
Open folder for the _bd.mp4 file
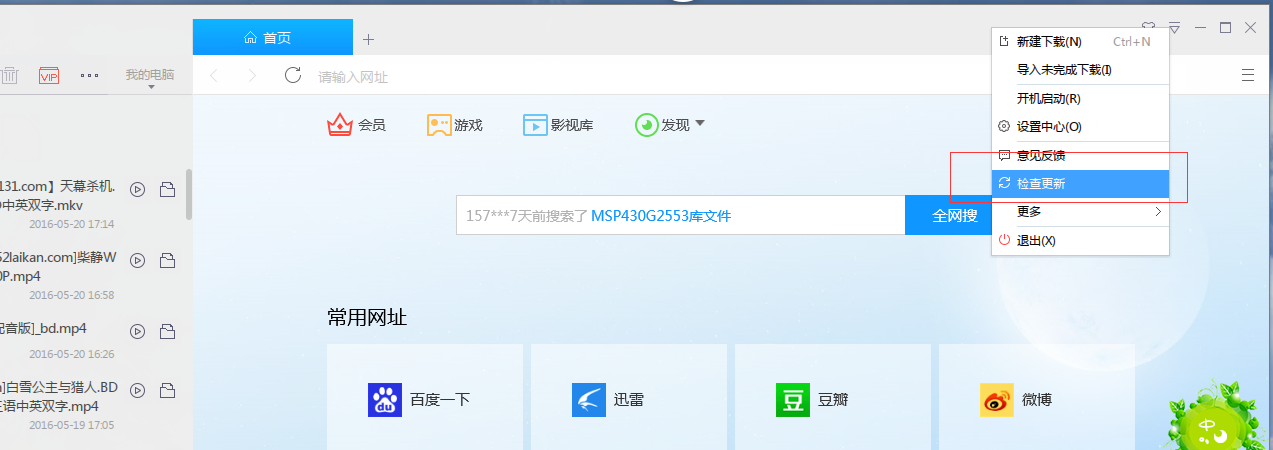point(168,330)
